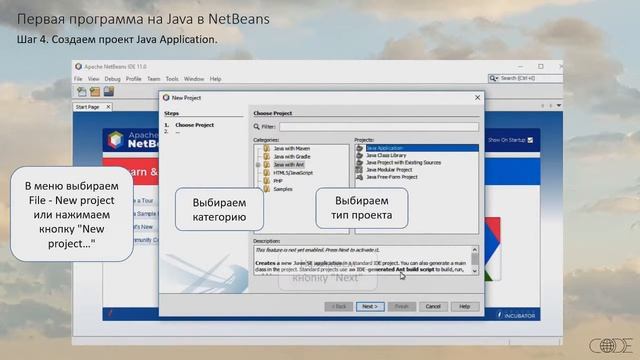
Task: Select Java Modular Project type
Action: (x=389, y=170)
